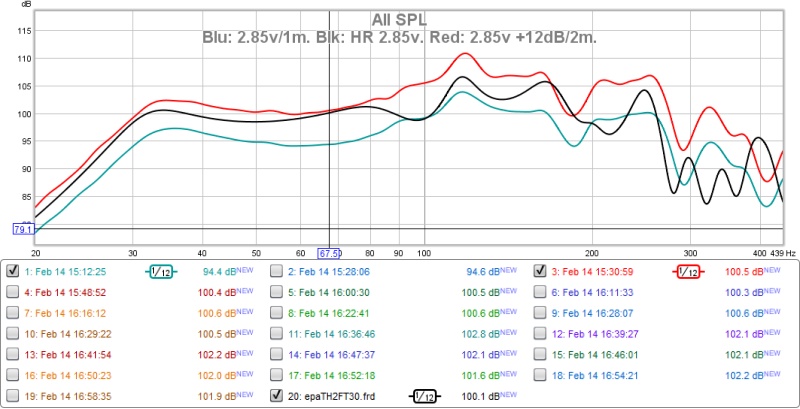The image size is (800, 409).
Task: Enable measurement 19: Feb 14 16:58:35
Action: [13, 396]
